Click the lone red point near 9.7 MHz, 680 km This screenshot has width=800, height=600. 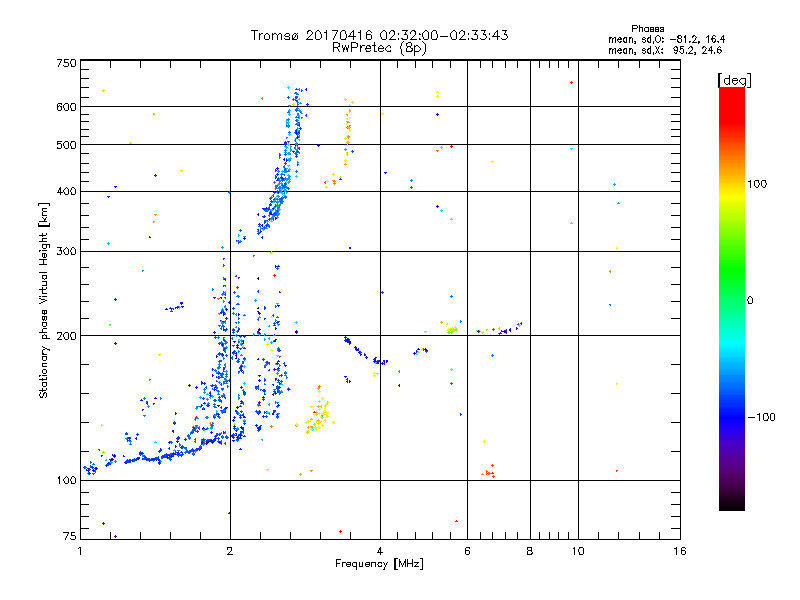point(571,82)
